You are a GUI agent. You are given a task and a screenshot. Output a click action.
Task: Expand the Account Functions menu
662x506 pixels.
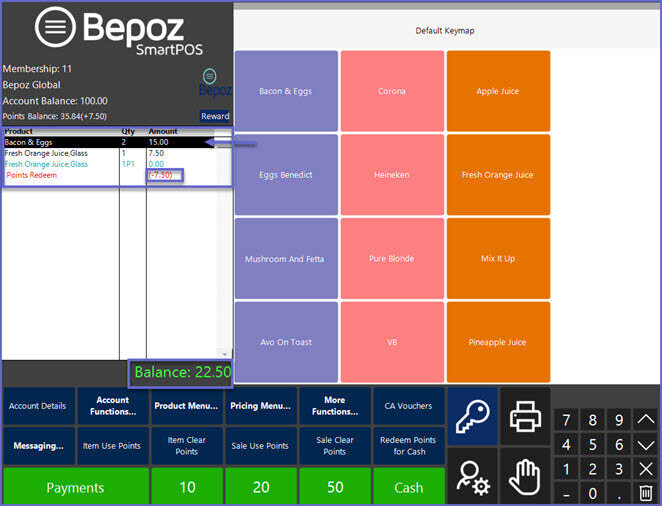point(113,406)
